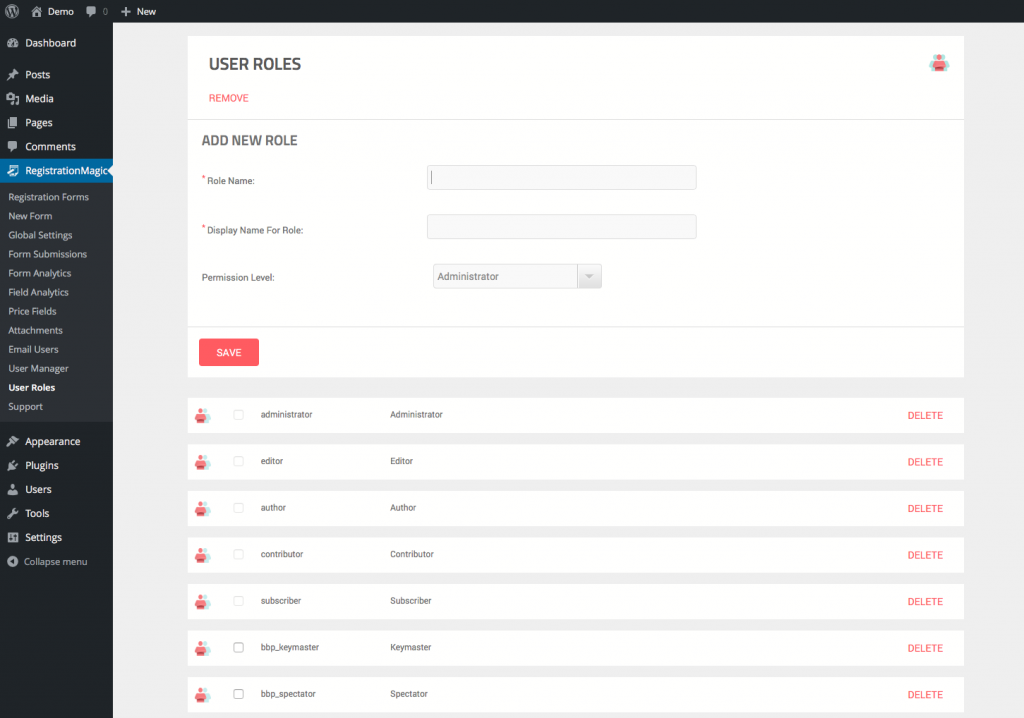Open the New item in the admin bar

point(138,11)
